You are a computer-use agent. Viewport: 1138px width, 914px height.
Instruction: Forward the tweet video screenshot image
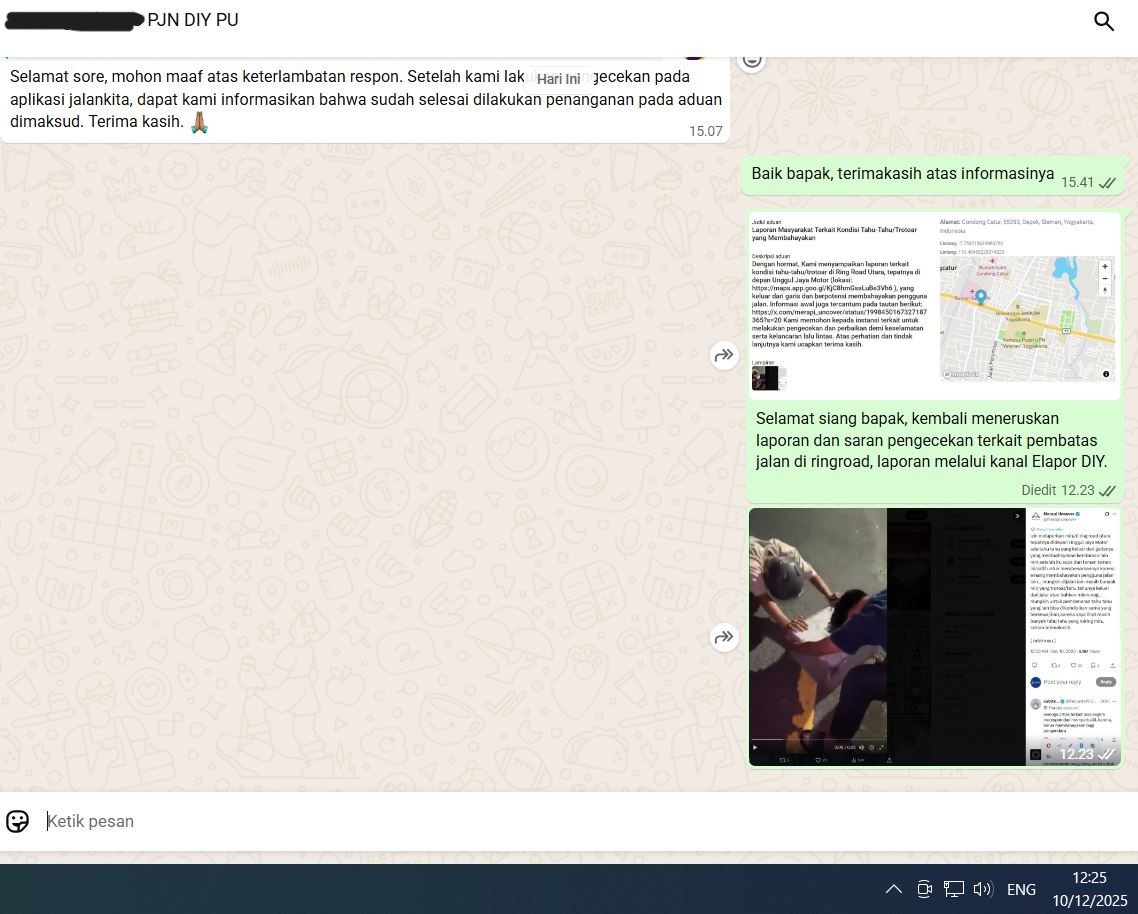[724, 637]
